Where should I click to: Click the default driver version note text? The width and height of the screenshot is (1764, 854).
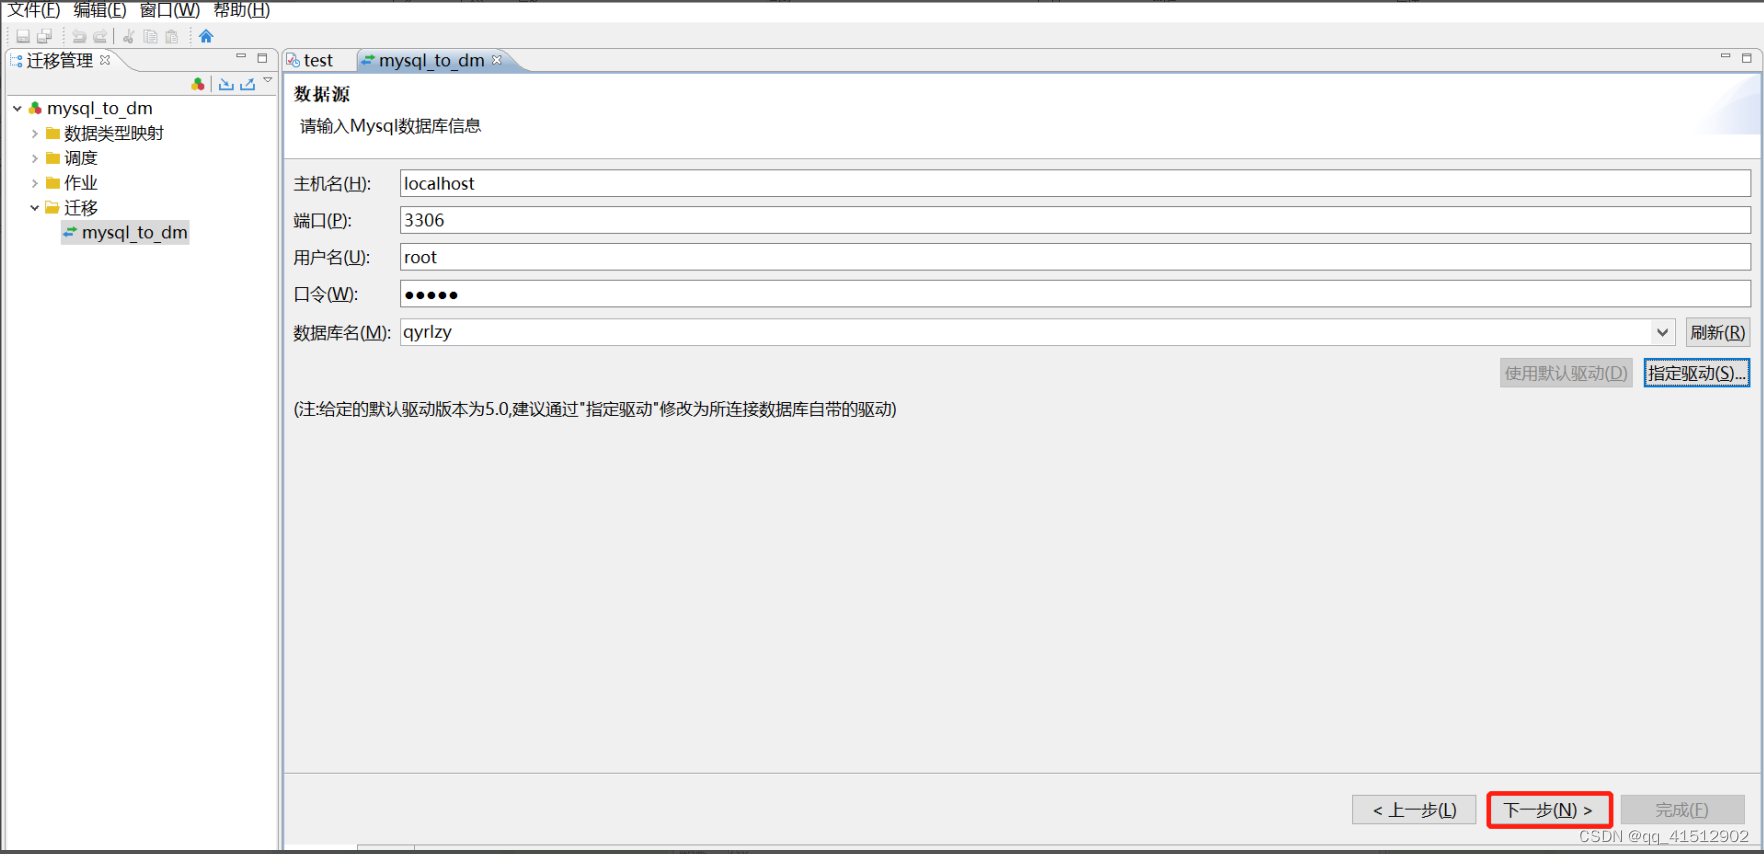[x=595, y=409]
